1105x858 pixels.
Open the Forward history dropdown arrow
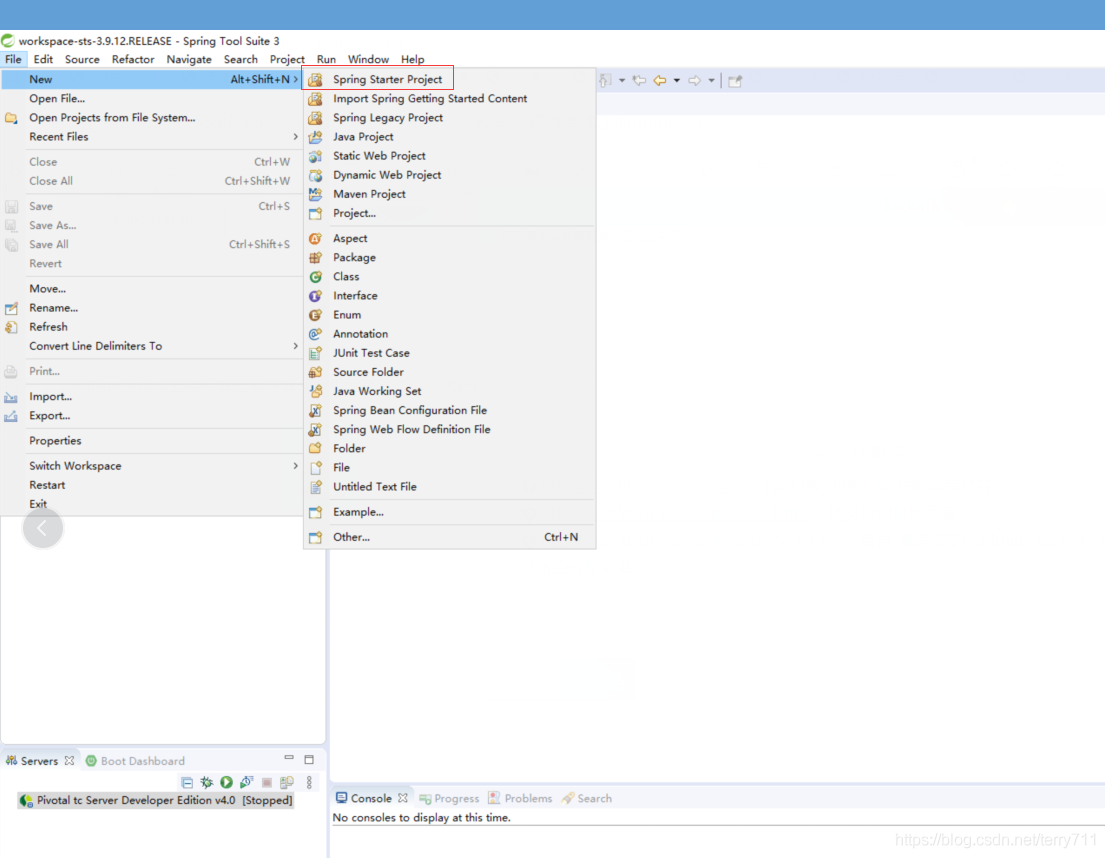click(x=711, y=80)
